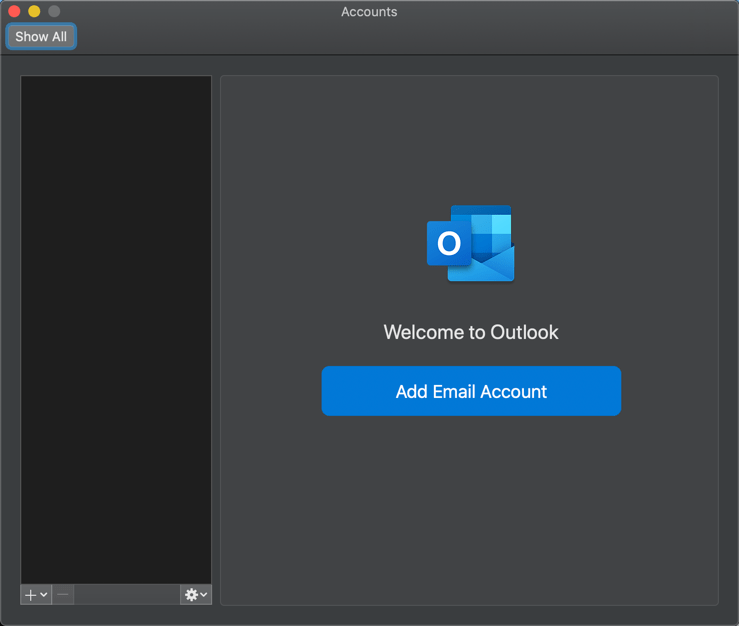Viewport: 739px width, 626px height.
Task: Click the Add Email Account button
Action: pyautogui.click(x=471, y=391)
